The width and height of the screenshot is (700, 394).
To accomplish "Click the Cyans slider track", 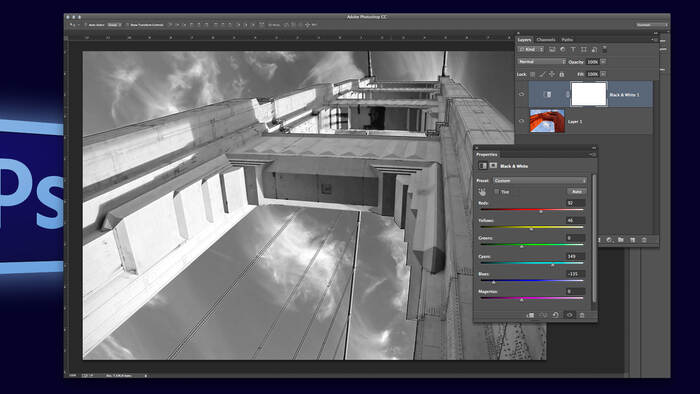I will [x=531, y=263].
